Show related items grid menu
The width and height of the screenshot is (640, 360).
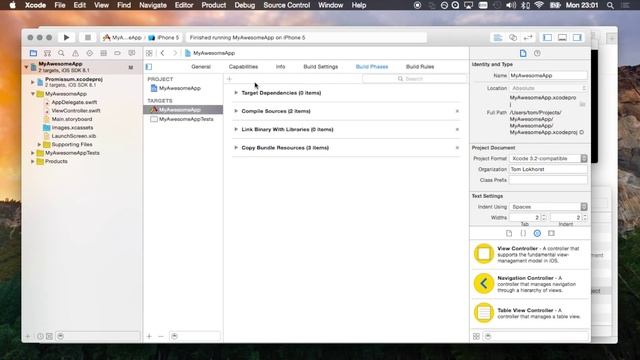pyautogui.click(x=149, y=53)
